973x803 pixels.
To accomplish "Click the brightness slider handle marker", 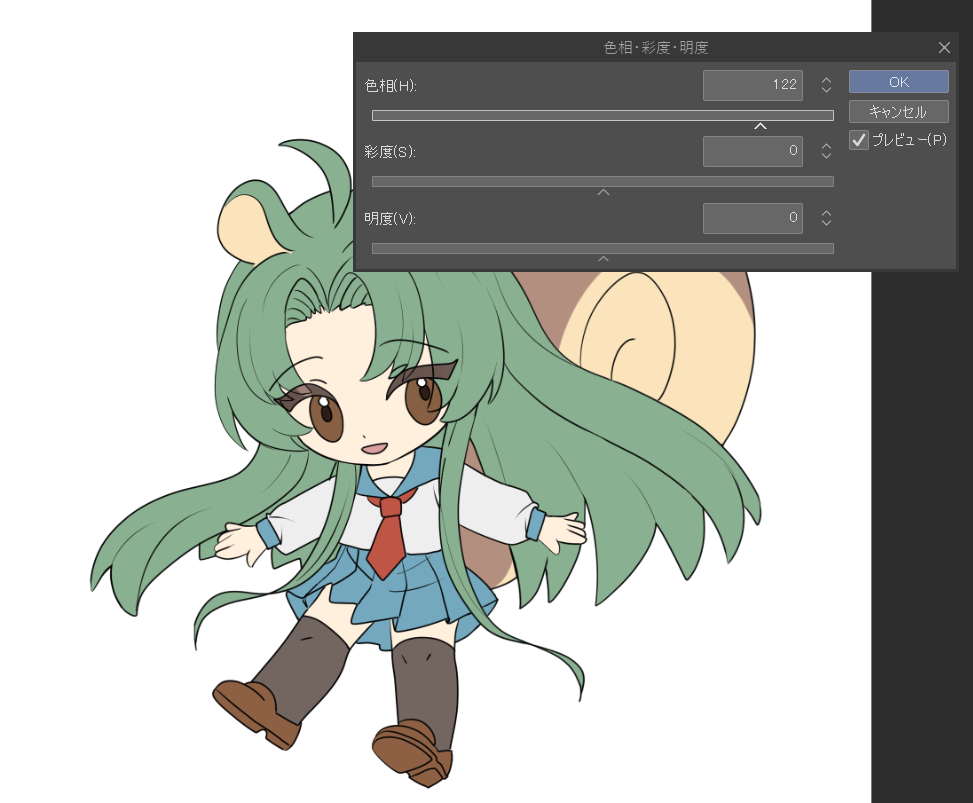I will (603, 258).
